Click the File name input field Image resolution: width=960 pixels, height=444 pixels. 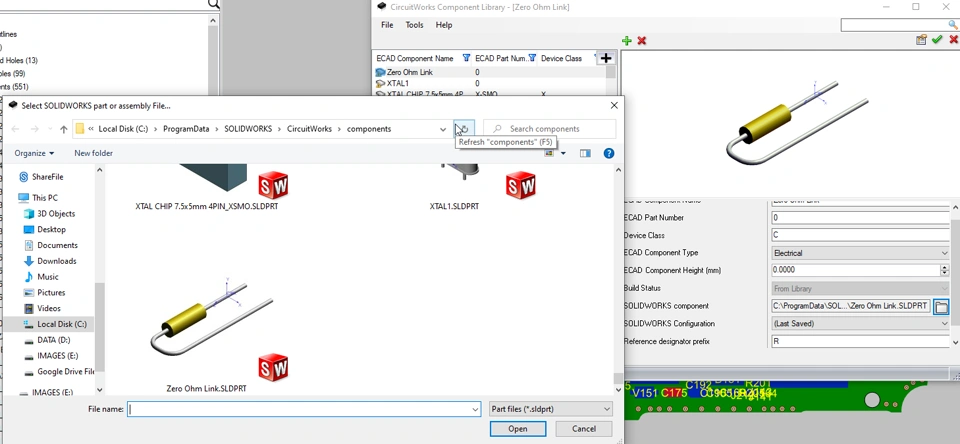pyautogui.click(x=299, y=409)
